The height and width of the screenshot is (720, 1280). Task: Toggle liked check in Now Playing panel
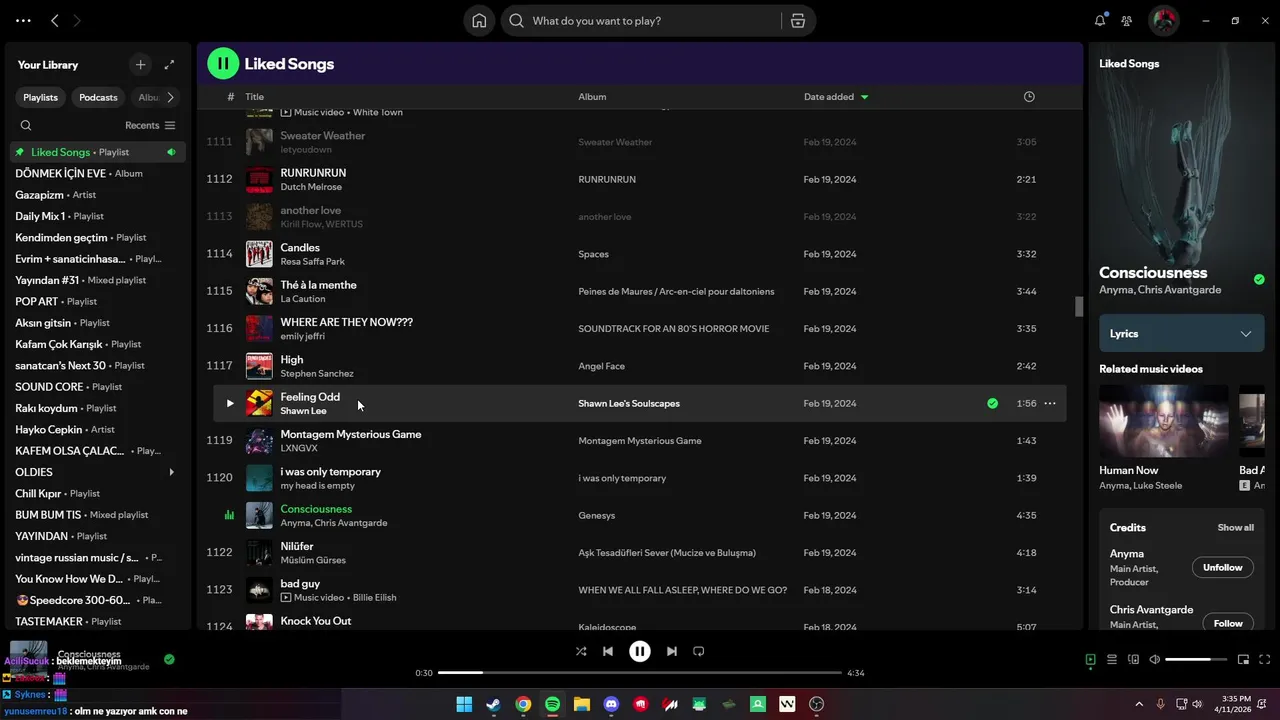(x=1259, y=280)
